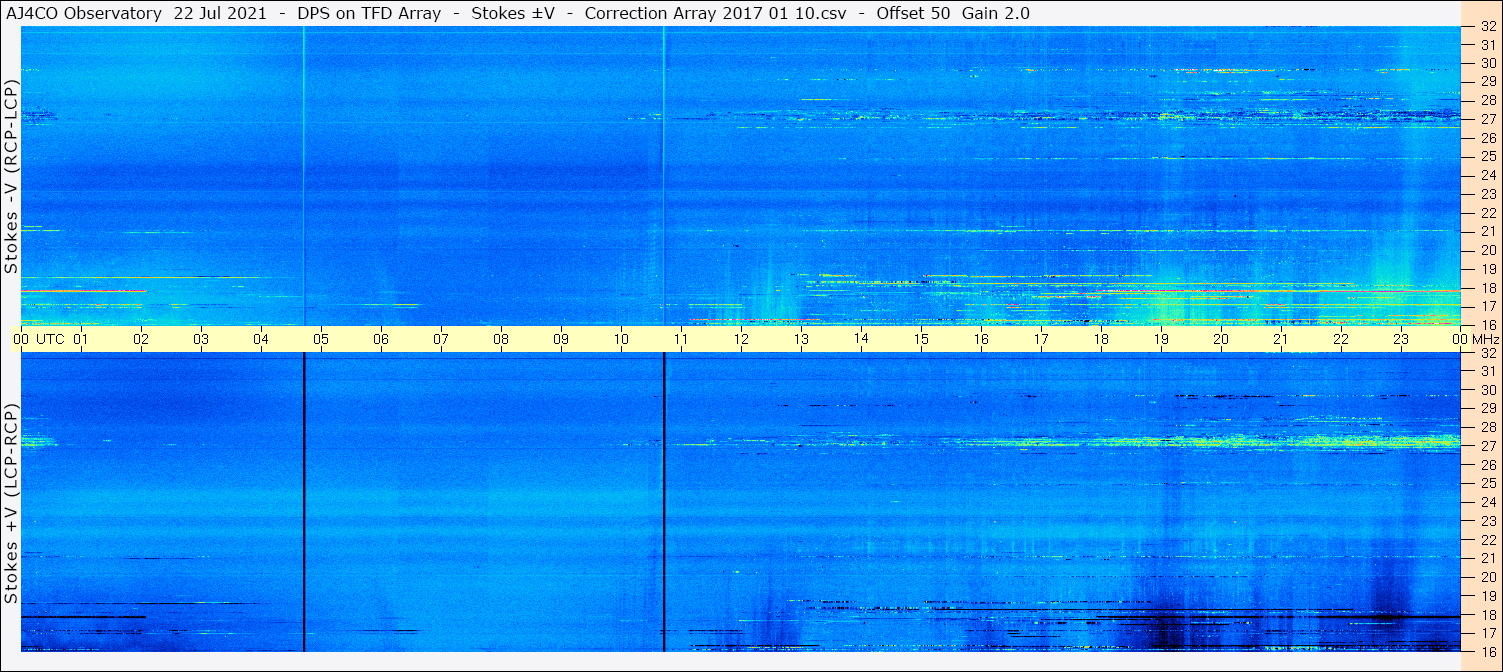Click the 25 MHz tick of lower panel
This screenshot has width=1503, height=672.
[x=1488, y=484]
